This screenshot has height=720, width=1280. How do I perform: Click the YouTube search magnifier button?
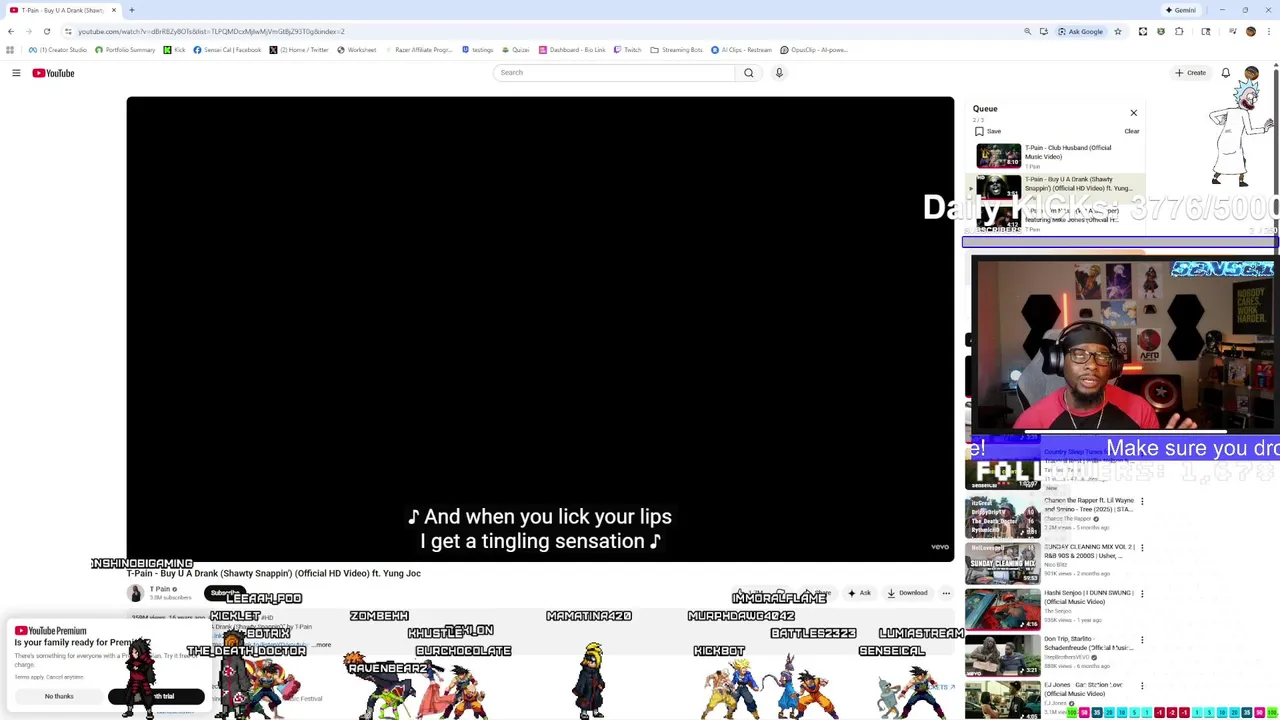coord(748,73)
